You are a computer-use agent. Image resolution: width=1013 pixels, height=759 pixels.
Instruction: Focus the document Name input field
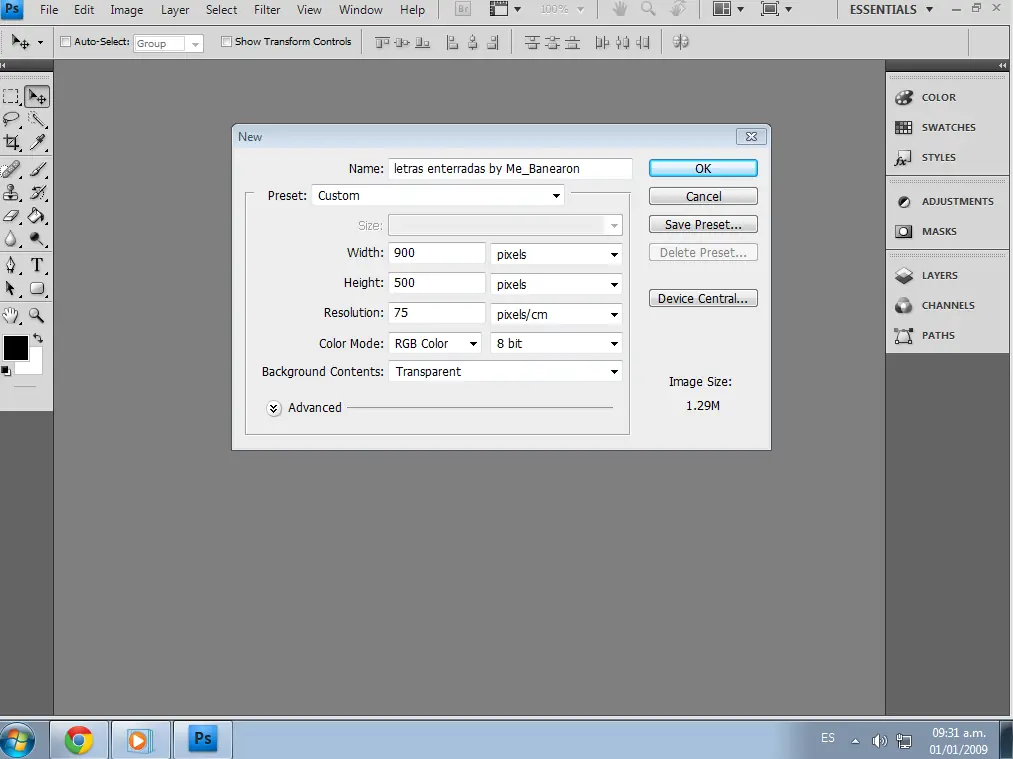pyautogui.click(x=510, y=169)
